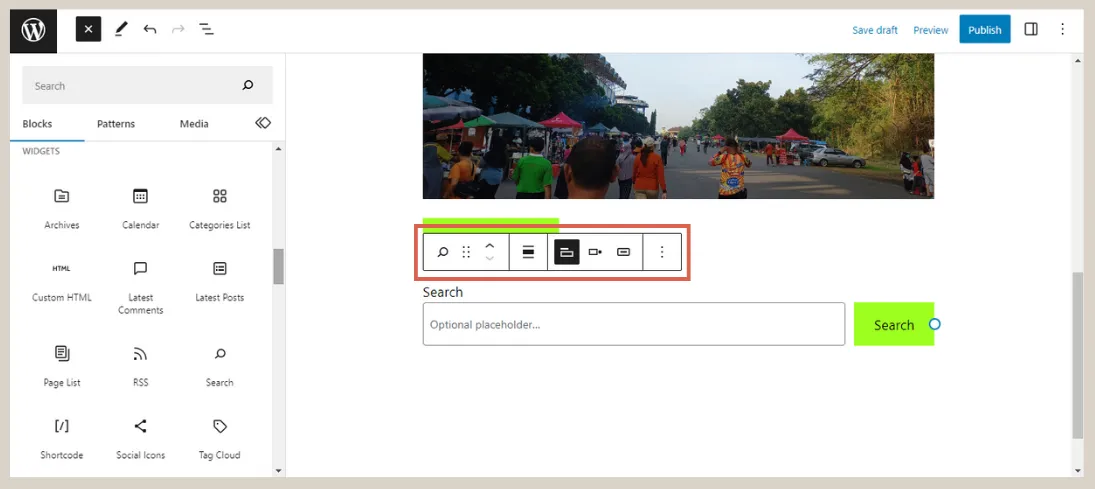Image resolution: width=1095 pixels, height=489 pixels.
Task: Preview the post
Action: point(931,30)
